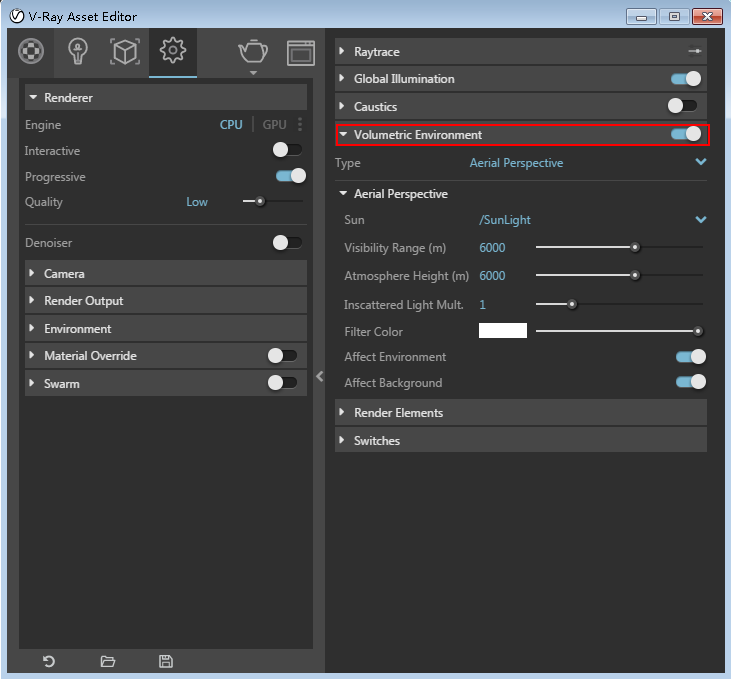Image resolution: width=731 pixels, height=679 pixels.
Task: Select CPU as render engine
Action: pos(231,125)
